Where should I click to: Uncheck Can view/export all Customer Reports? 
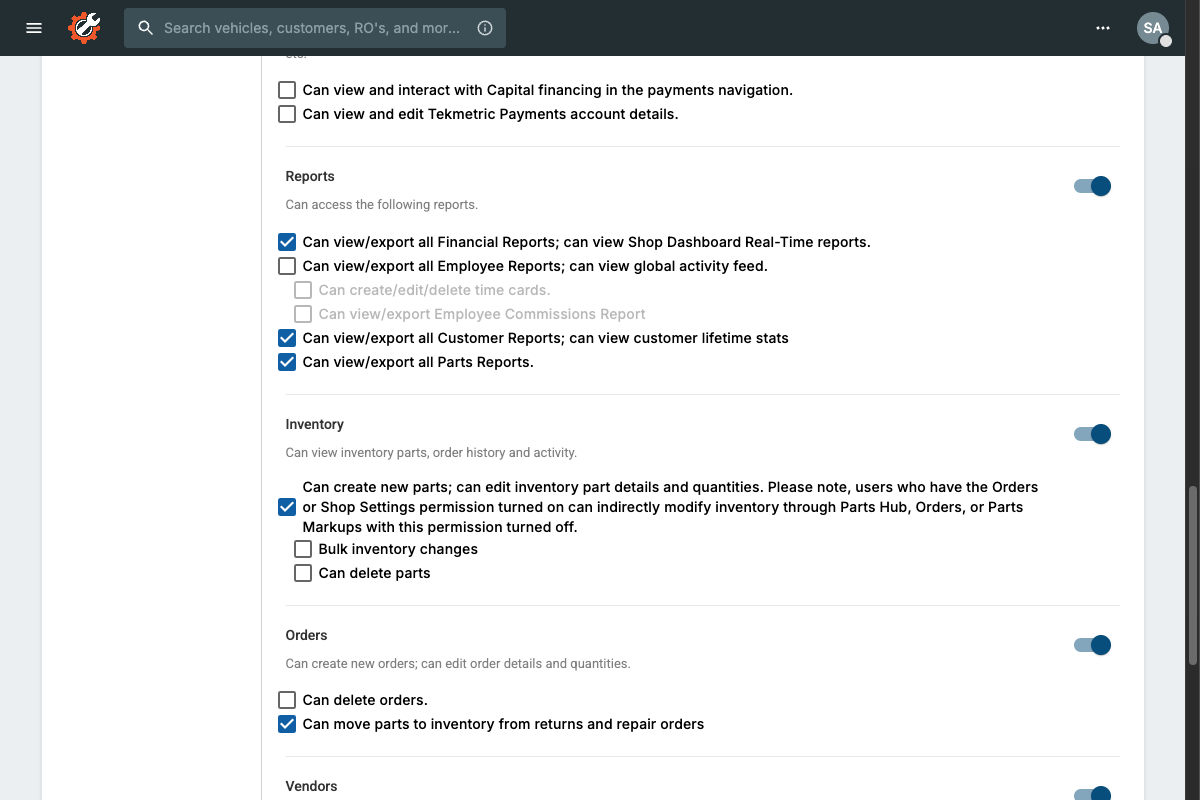point(287,338)
